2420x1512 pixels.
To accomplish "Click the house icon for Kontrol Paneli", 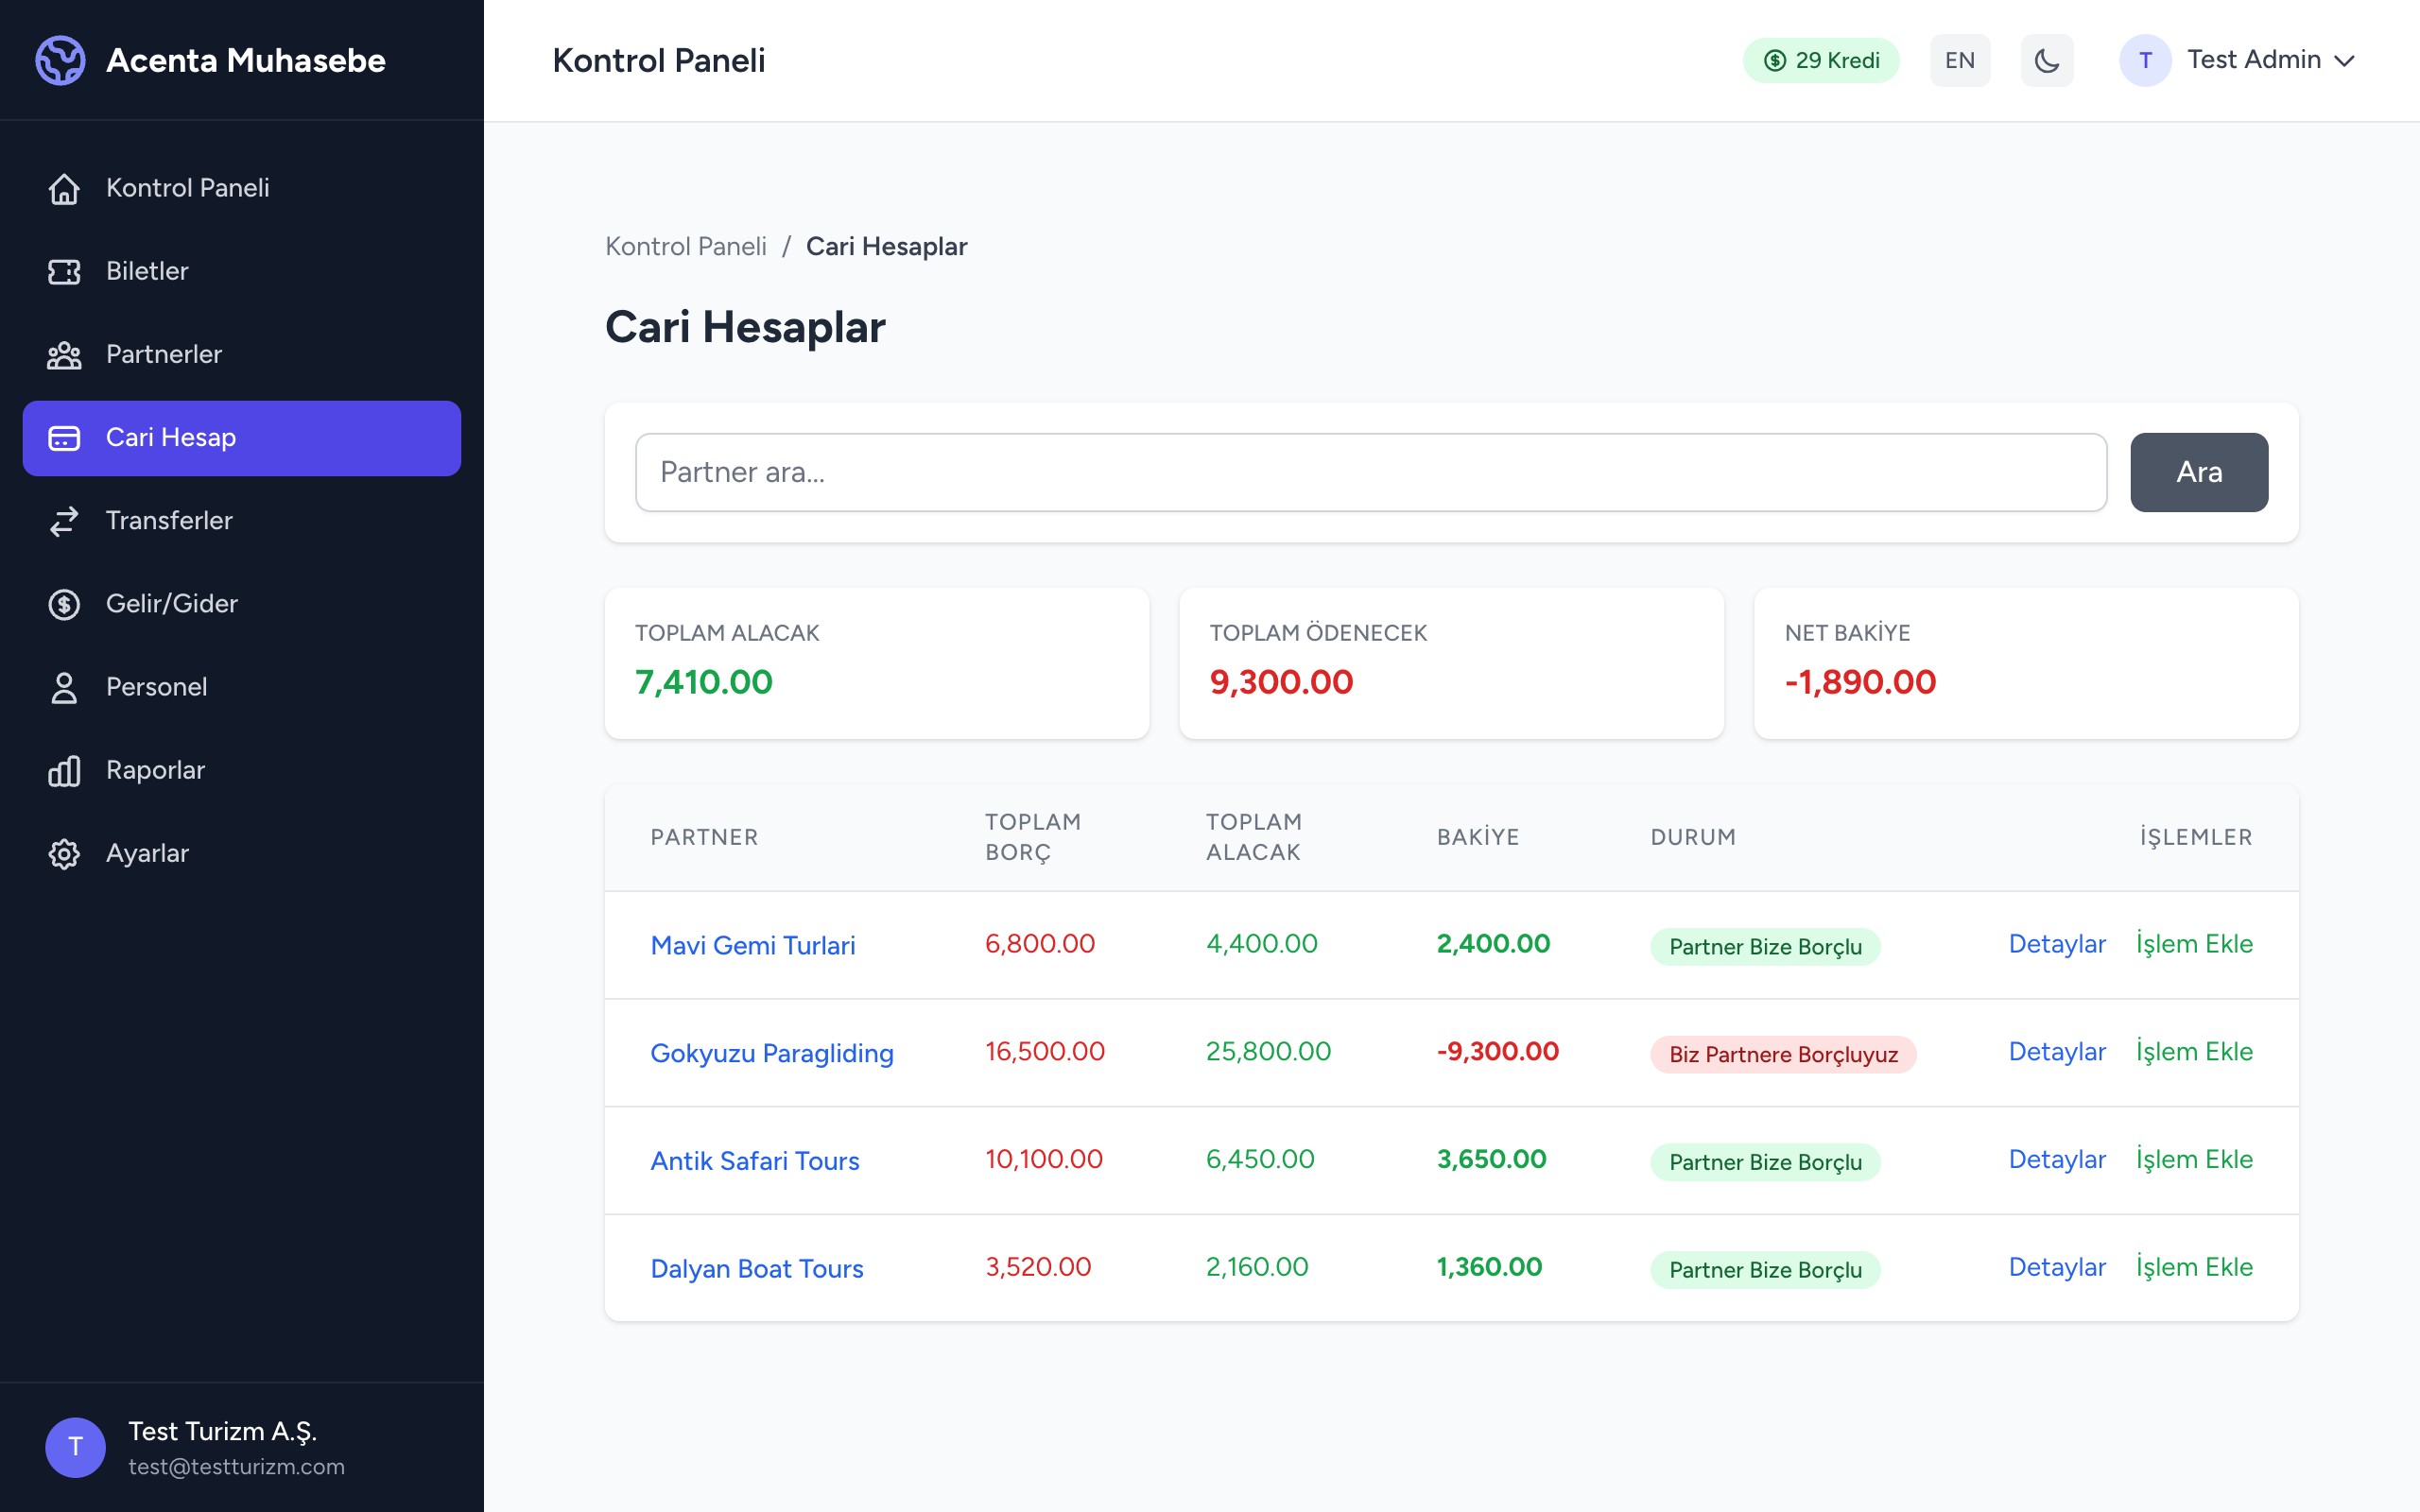I will pos(64,188).
